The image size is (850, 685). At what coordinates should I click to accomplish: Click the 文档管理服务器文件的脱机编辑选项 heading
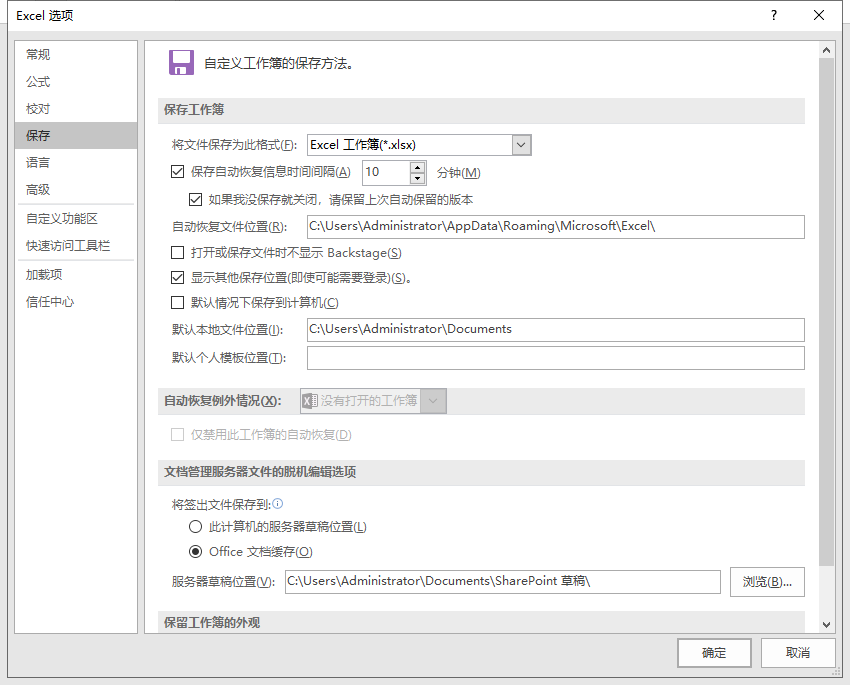[260, 472]
